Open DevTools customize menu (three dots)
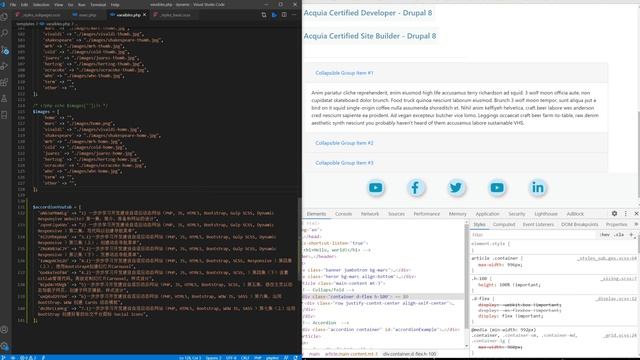The image size is (640, 360). [625, 213]
